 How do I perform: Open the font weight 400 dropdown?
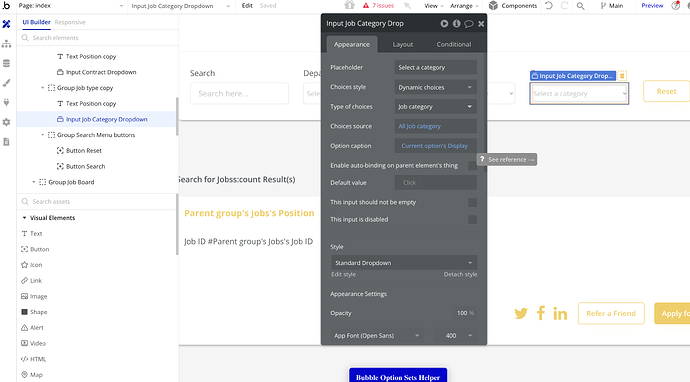click(455, 335)
